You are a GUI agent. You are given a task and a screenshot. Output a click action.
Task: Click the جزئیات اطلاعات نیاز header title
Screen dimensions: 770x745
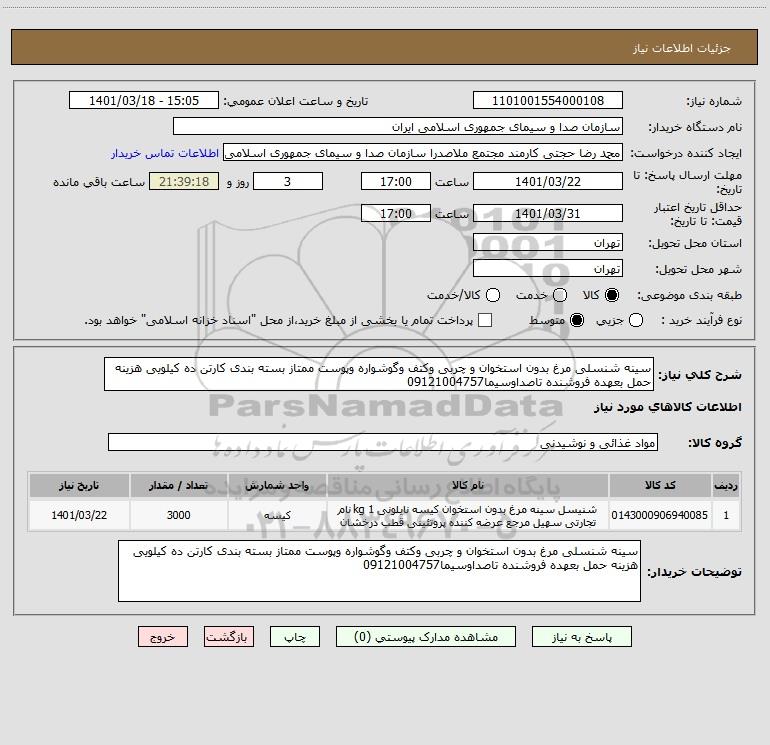[x=682, y=48]
